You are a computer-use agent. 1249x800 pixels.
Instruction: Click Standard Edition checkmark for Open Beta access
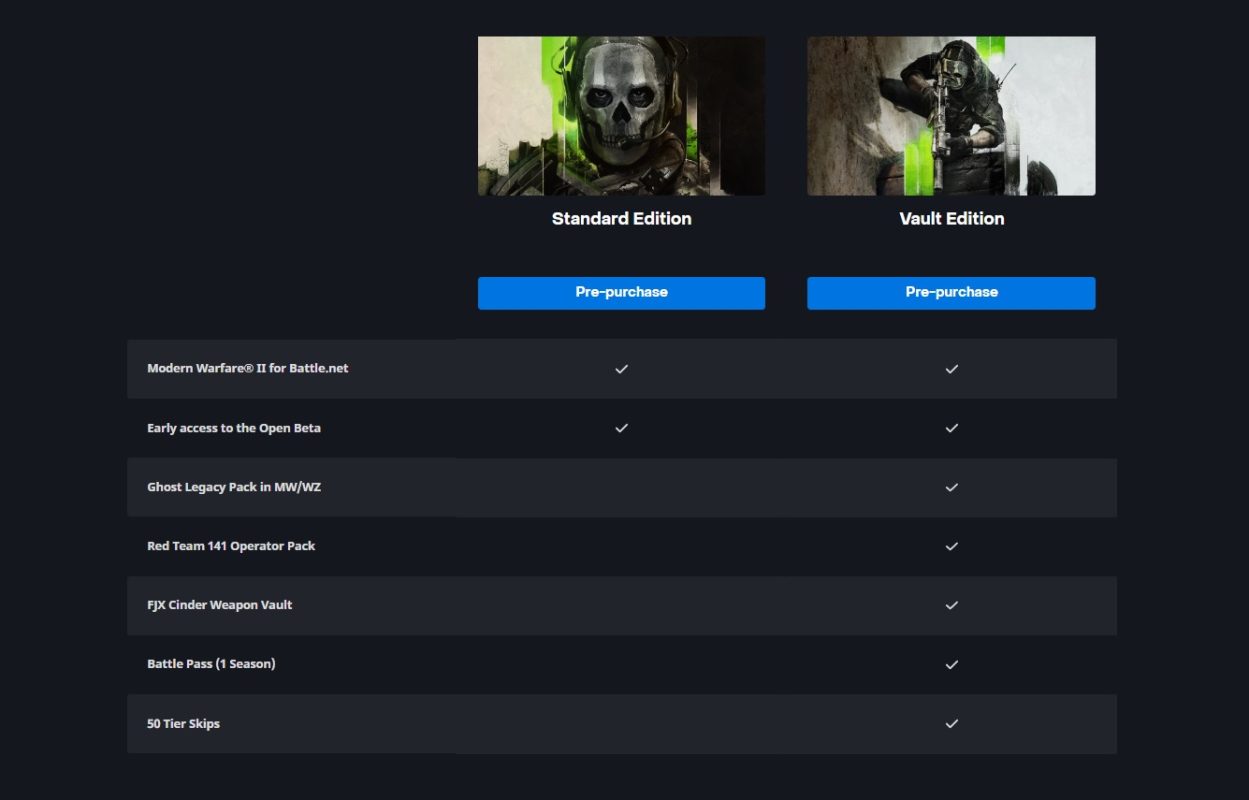point(621,428)
